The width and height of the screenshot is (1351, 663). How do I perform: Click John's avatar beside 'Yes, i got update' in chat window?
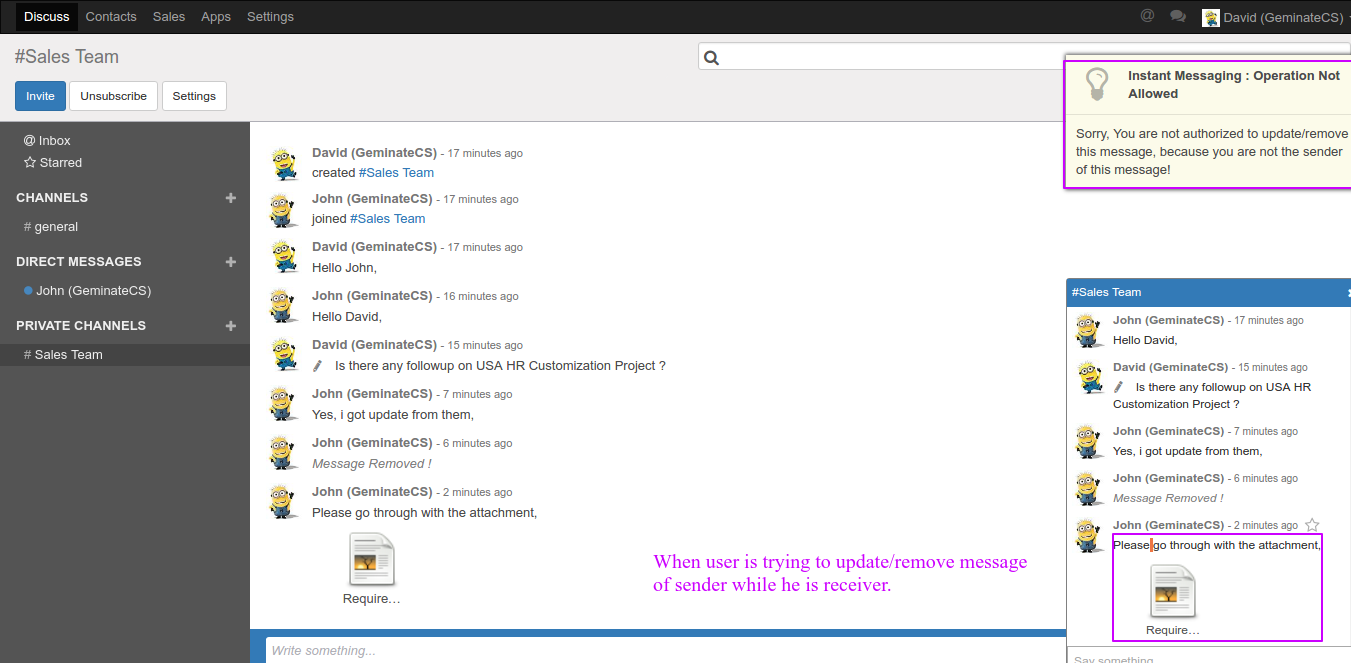pos(1089,441)
